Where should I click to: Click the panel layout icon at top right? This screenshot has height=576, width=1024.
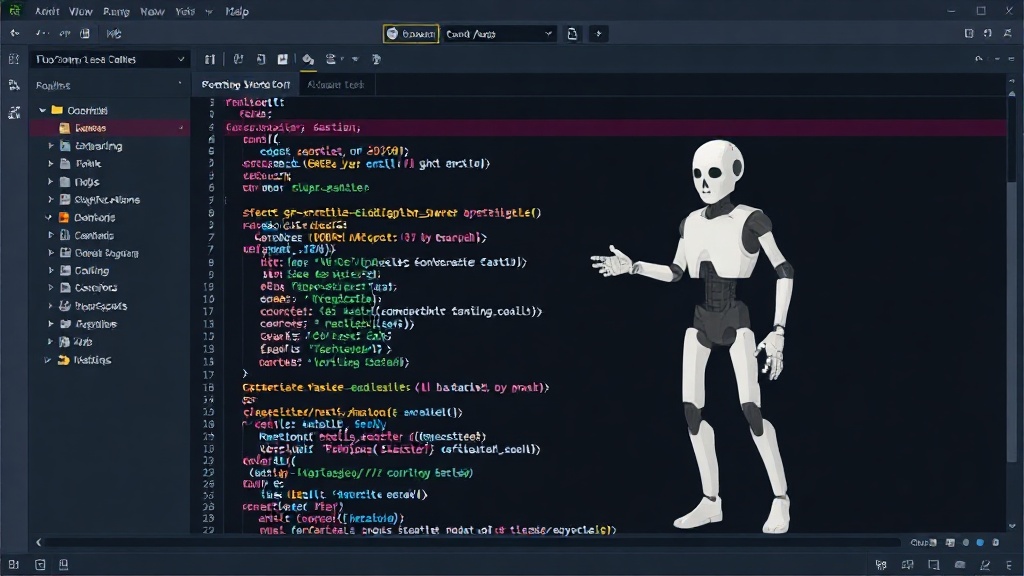(969, 33)
